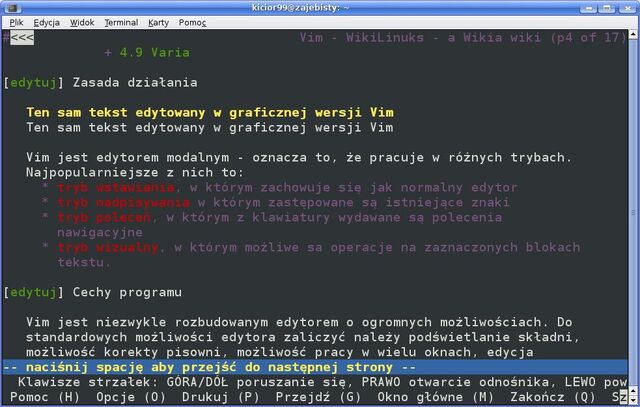Click the scrollbar down arrow
The image size is (640, 407).
(x=633, y=400)
